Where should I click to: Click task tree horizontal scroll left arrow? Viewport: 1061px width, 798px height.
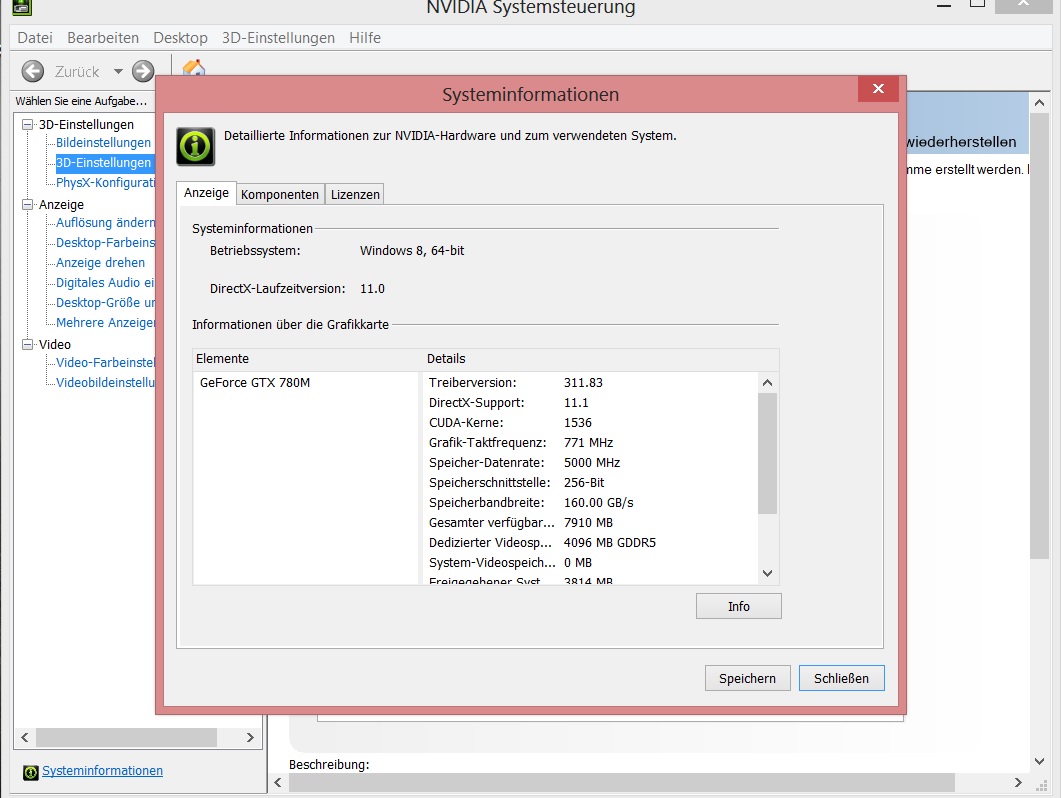coord(25,737)
